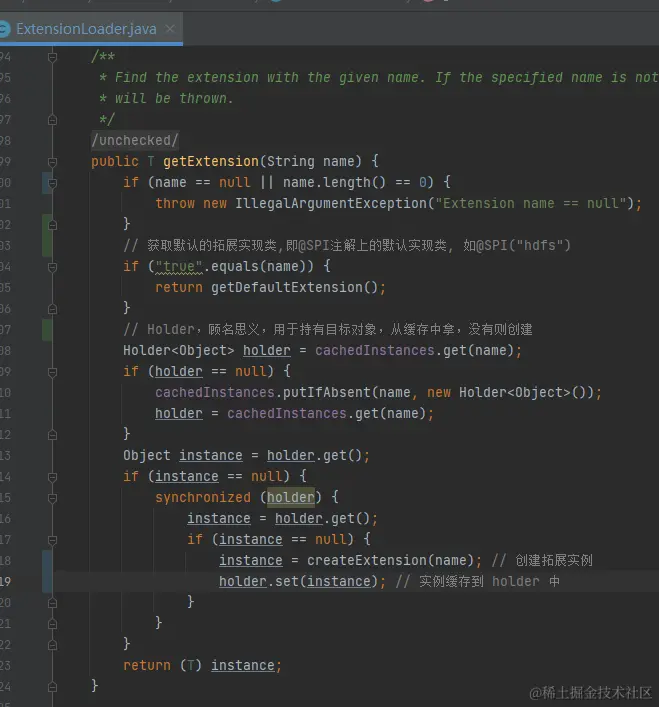Click the underlined "true" string literal
This screenshot has height=707, width=659.
pyautogui.click(x=179, y=266)
